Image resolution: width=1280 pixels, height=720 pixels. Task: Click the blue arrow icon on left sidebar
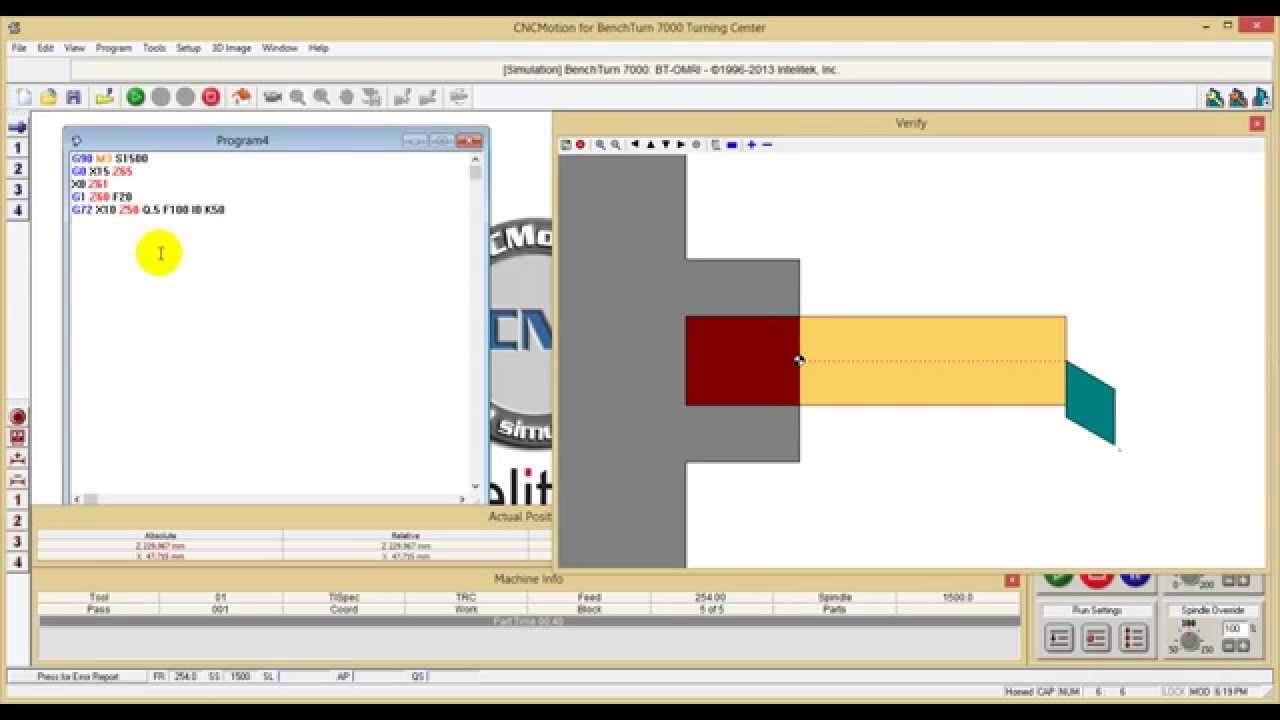(x=17, y=127)
